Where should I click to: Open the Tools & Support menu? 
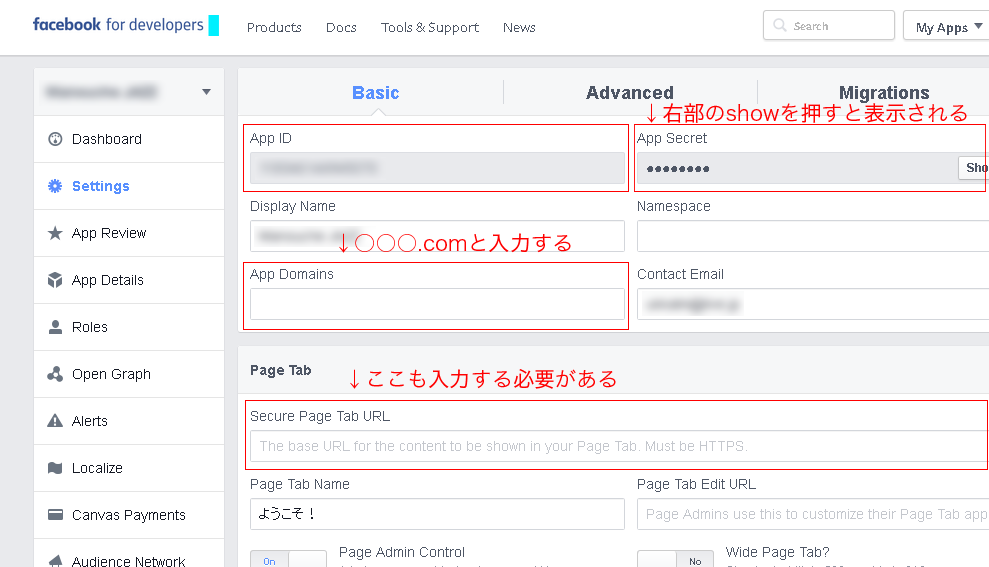pyautogui.click(x=430, y=27)
